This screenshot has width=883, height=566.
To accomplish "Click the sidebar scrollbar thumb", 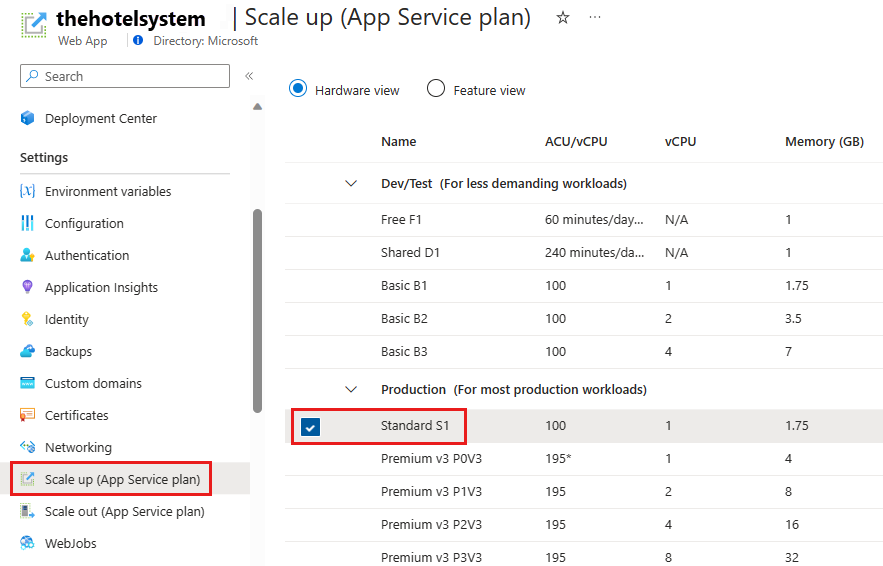I will (x=257, y=311).
